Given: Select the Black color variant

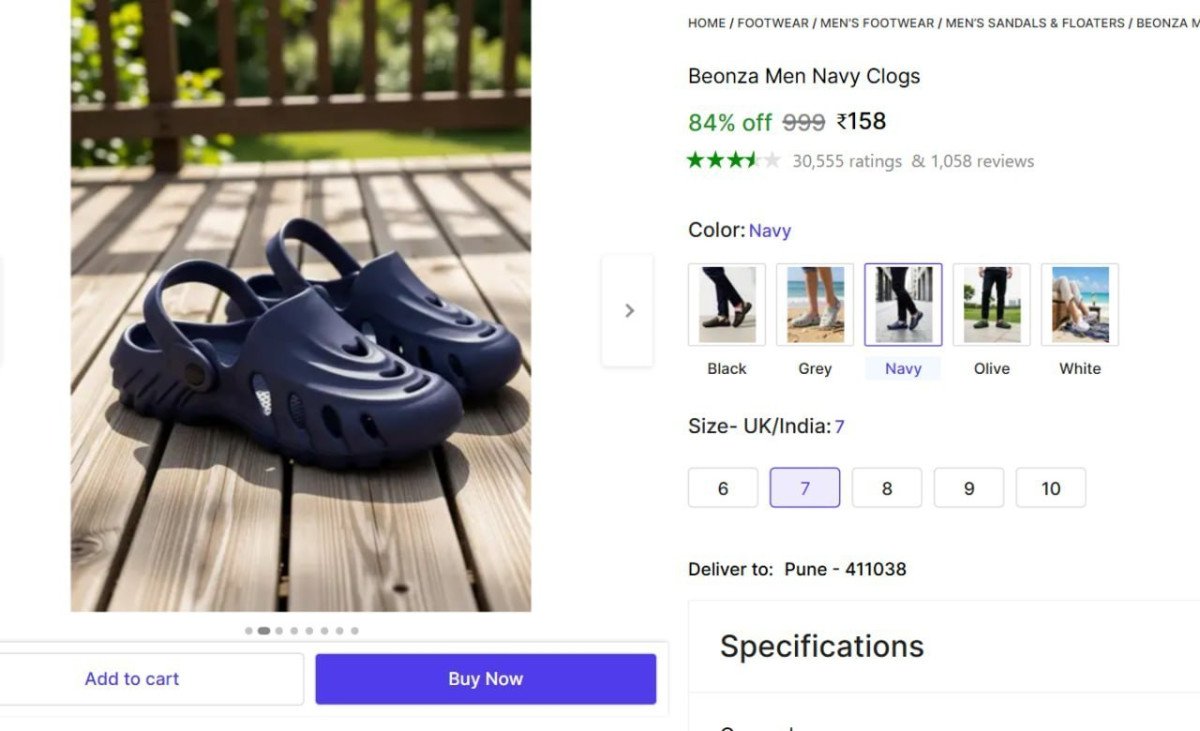Looking at the screenshot, I should pos(726,303).
